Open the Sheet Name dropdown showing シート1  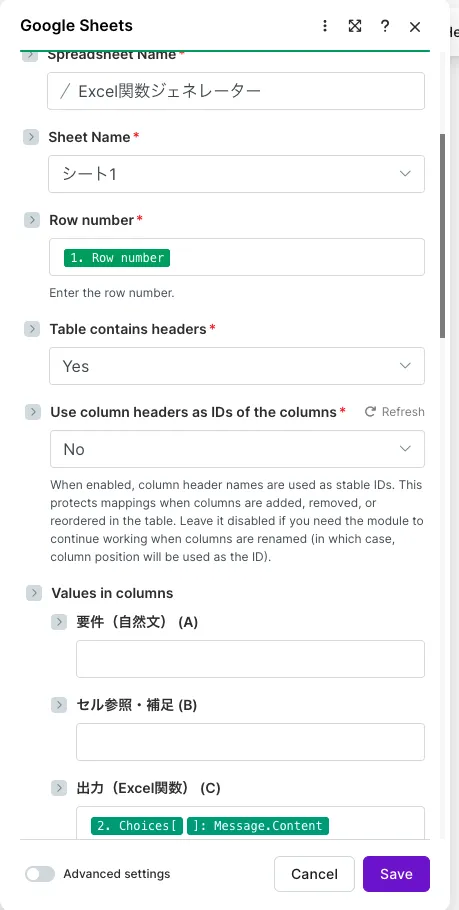(x=236, y=174)
